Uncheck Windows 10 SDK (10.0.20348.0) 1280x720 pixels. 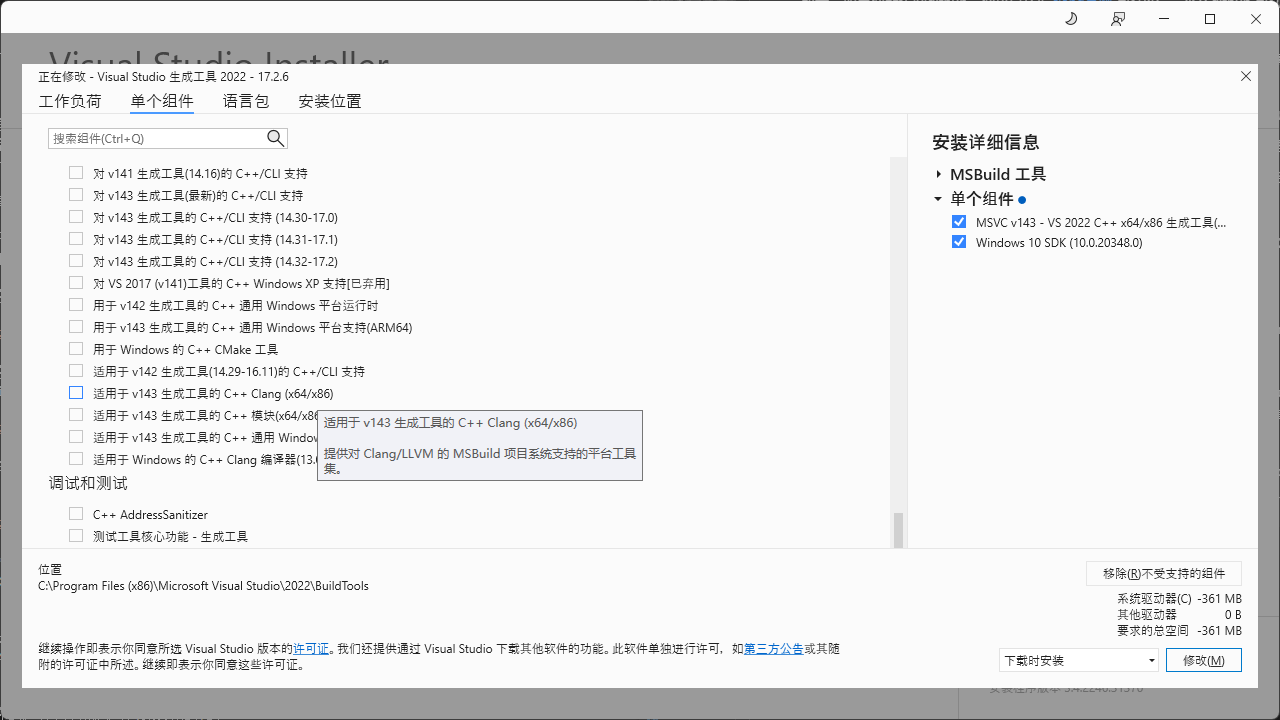[959, 241]
